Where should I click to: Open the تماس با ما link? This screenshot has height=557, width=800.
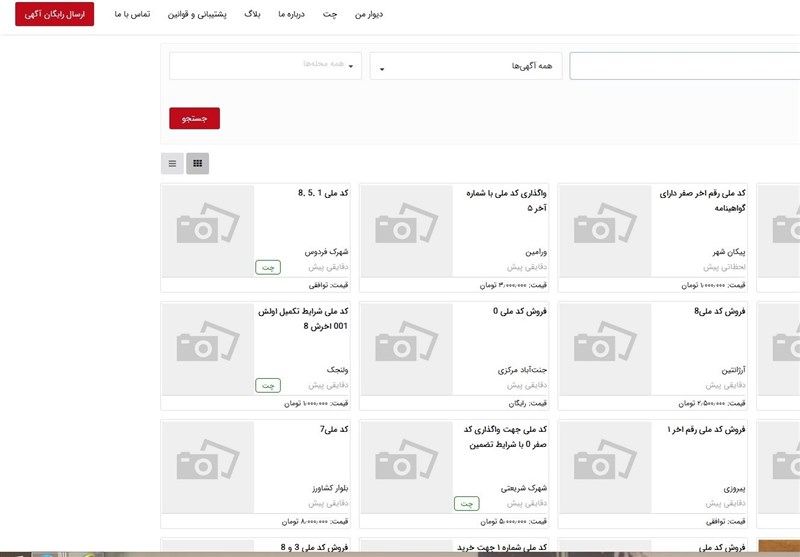pos(132,15)
